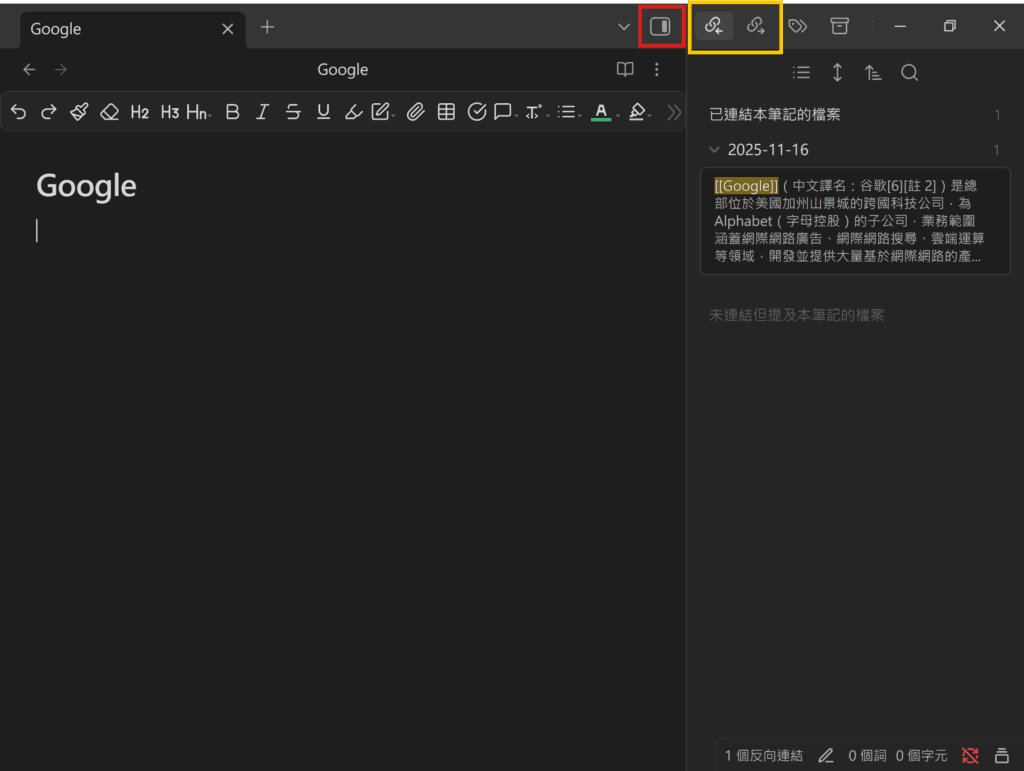Open the Hn heading level dropdown

(x=197, y=112)
